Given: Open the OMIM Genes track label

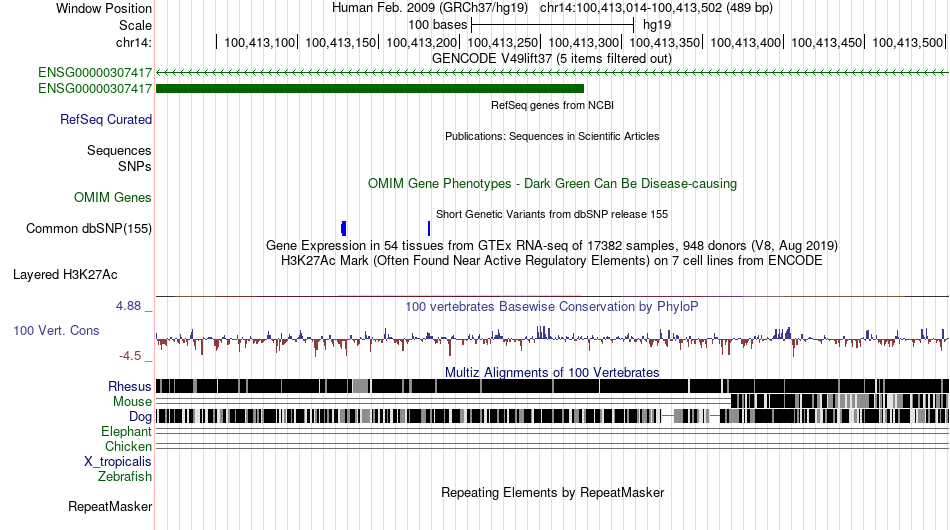Looking at the screenshot, I should point(113,197).
